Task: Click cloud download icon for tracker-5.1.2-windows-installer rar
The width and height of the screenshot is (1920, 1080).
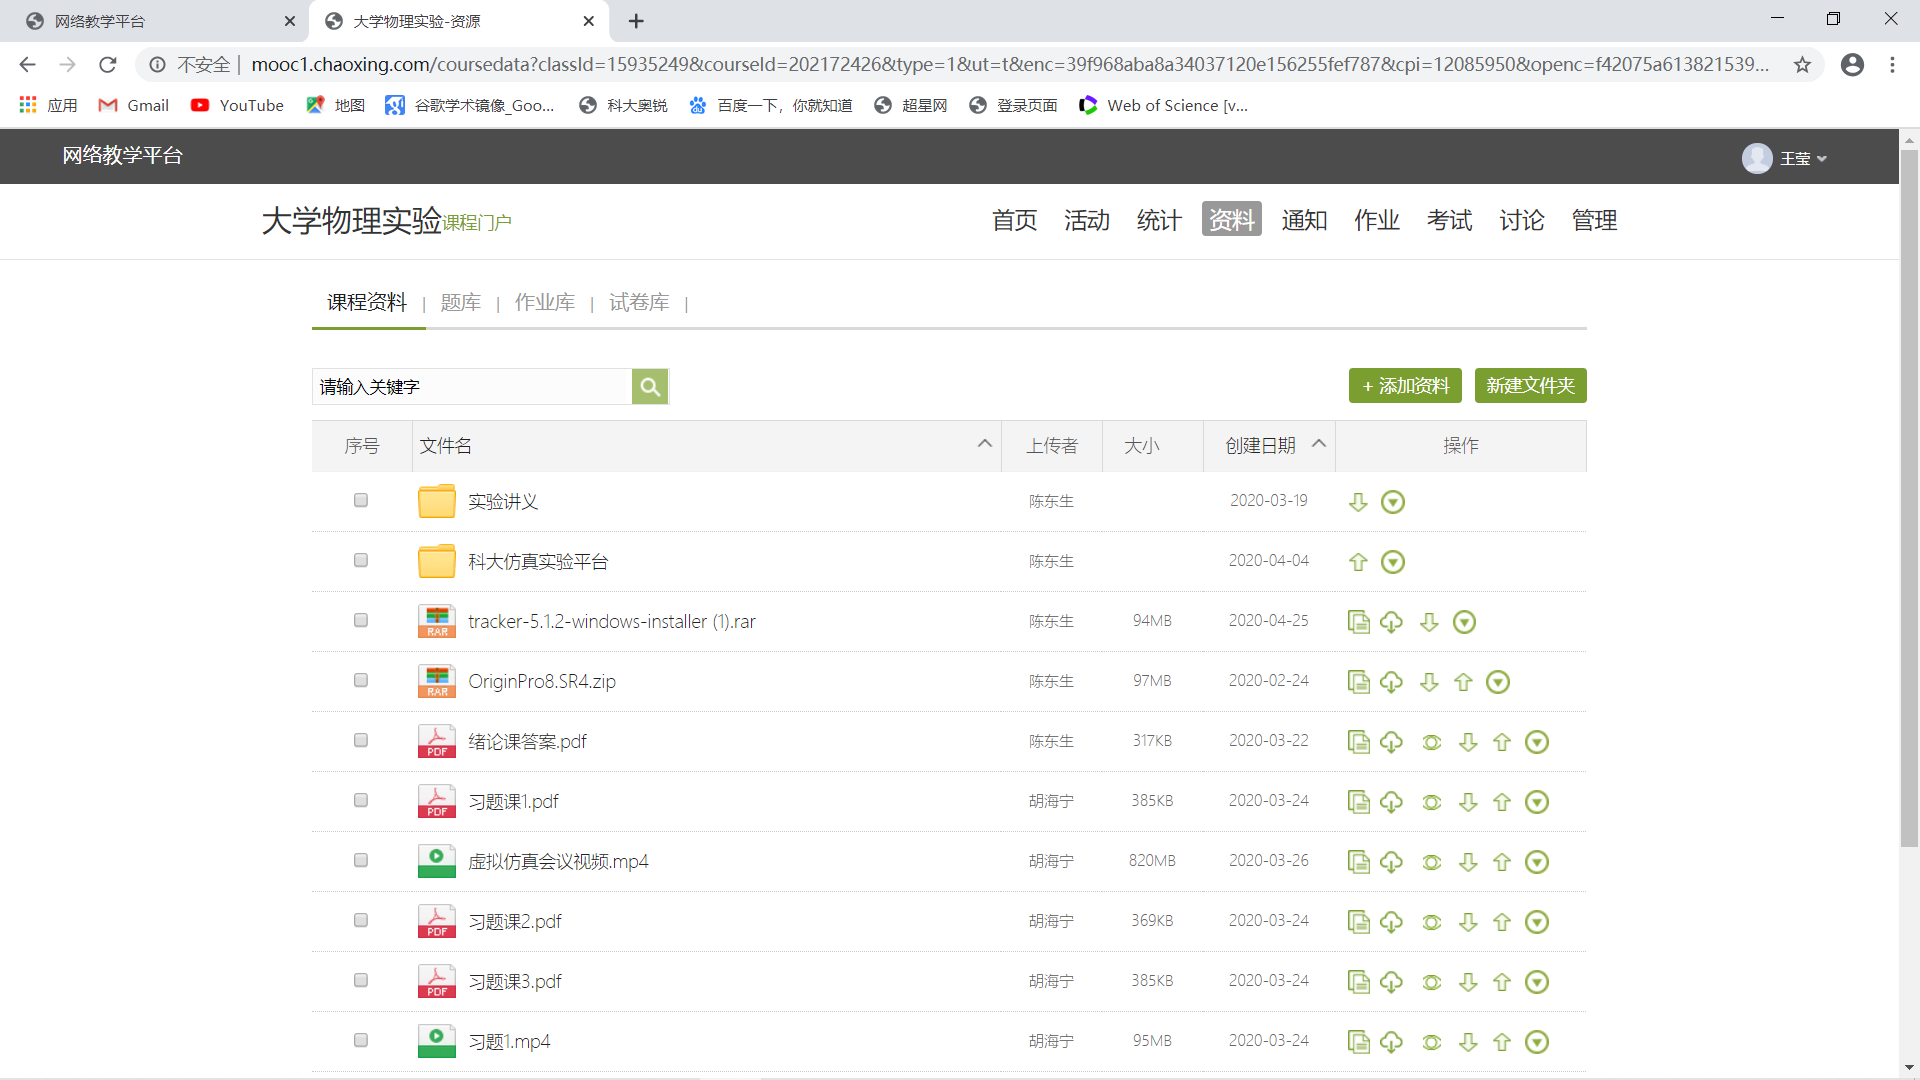Action: pyautogui.click(x=1391, y=622)
